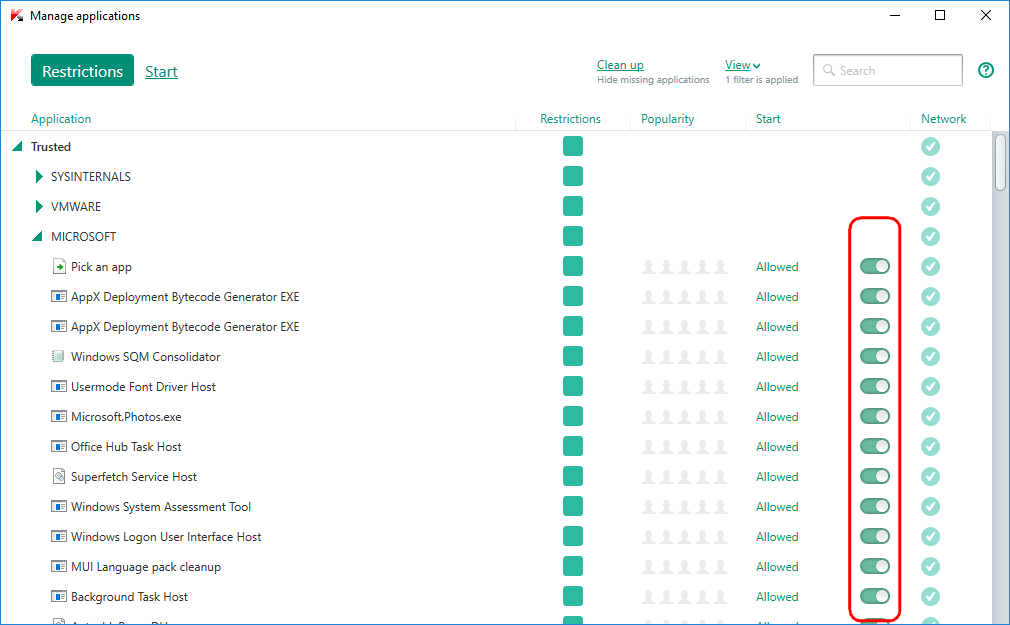1010x625 pixels.
Task: Disable start for Microsoft.Photos.exe
Action: coord(875,416)
